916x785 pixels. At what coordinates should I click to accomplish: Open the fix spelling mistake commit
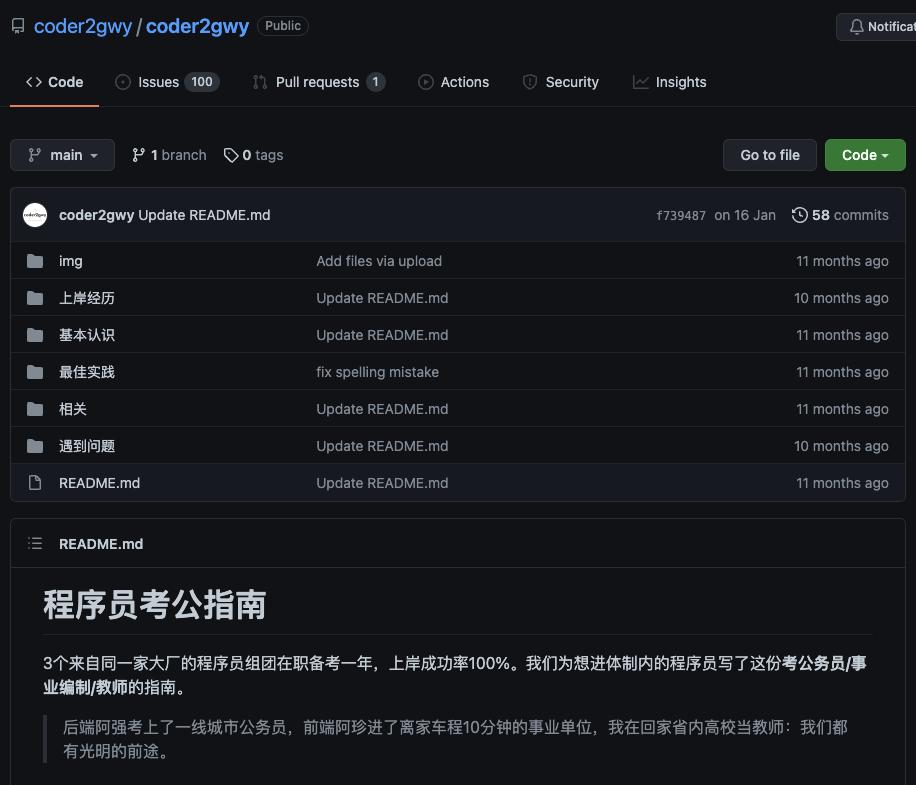point(377,372)
